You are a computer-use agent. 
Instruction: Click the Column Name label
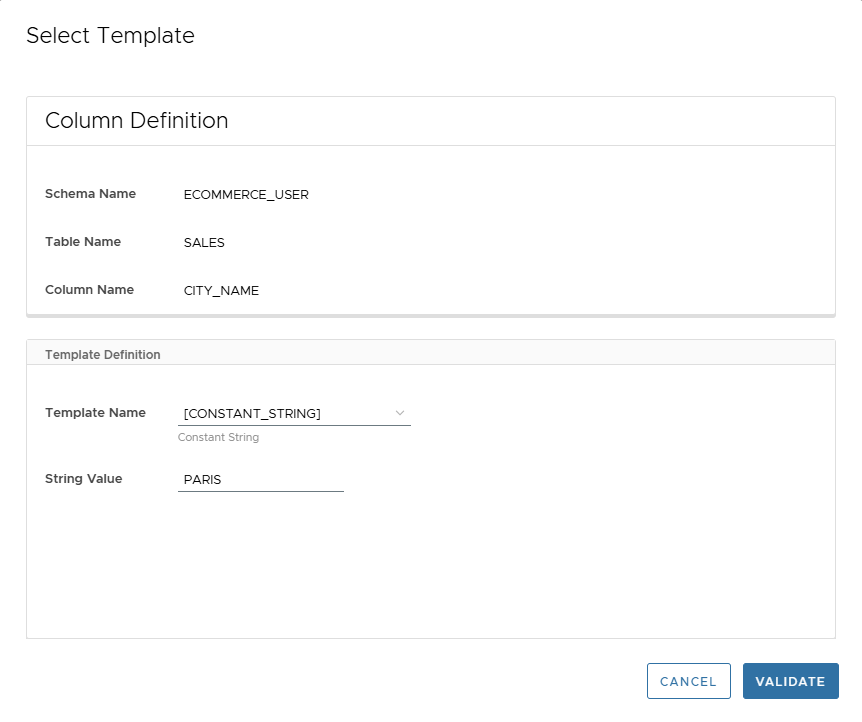click(x=89, y=290)
